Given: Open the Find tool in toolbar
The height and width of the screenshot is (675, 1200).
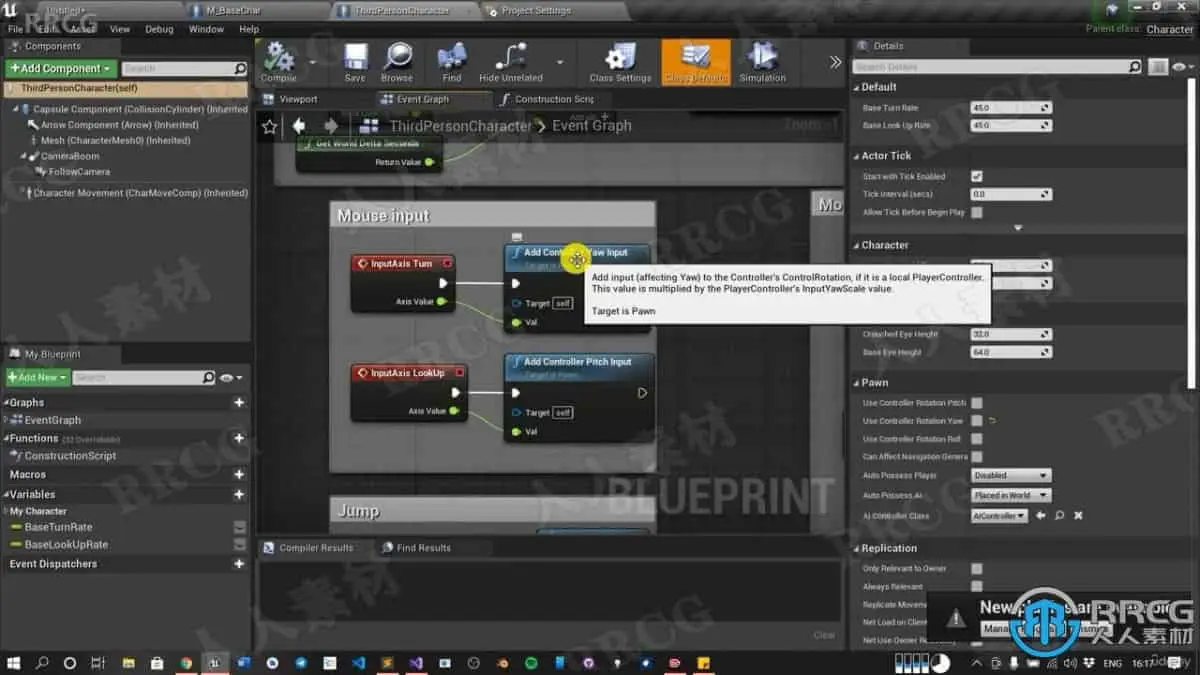Looking at the screenshot, I should (x=452, y=62).
